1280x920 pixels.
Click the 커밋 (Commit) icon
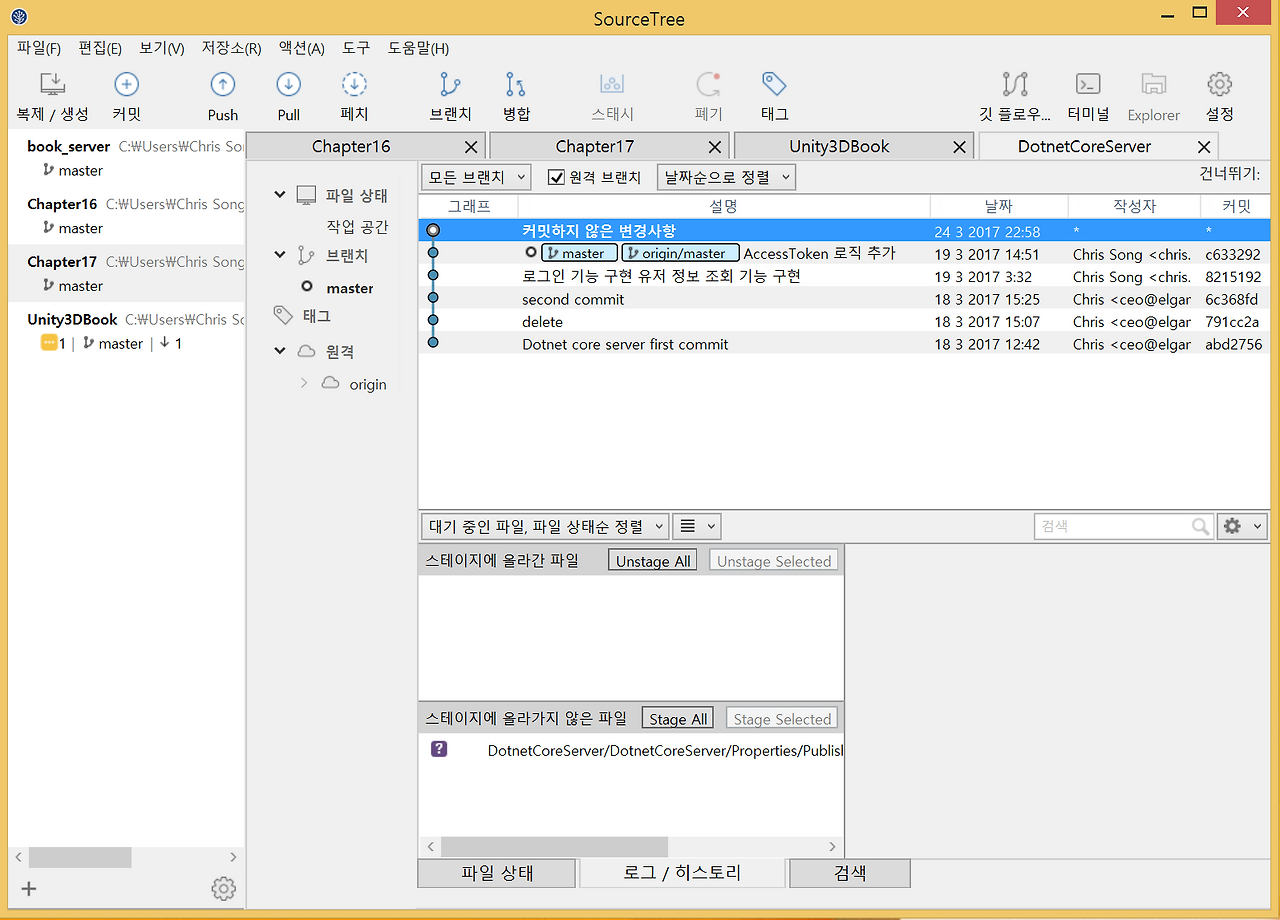point(126,95)
